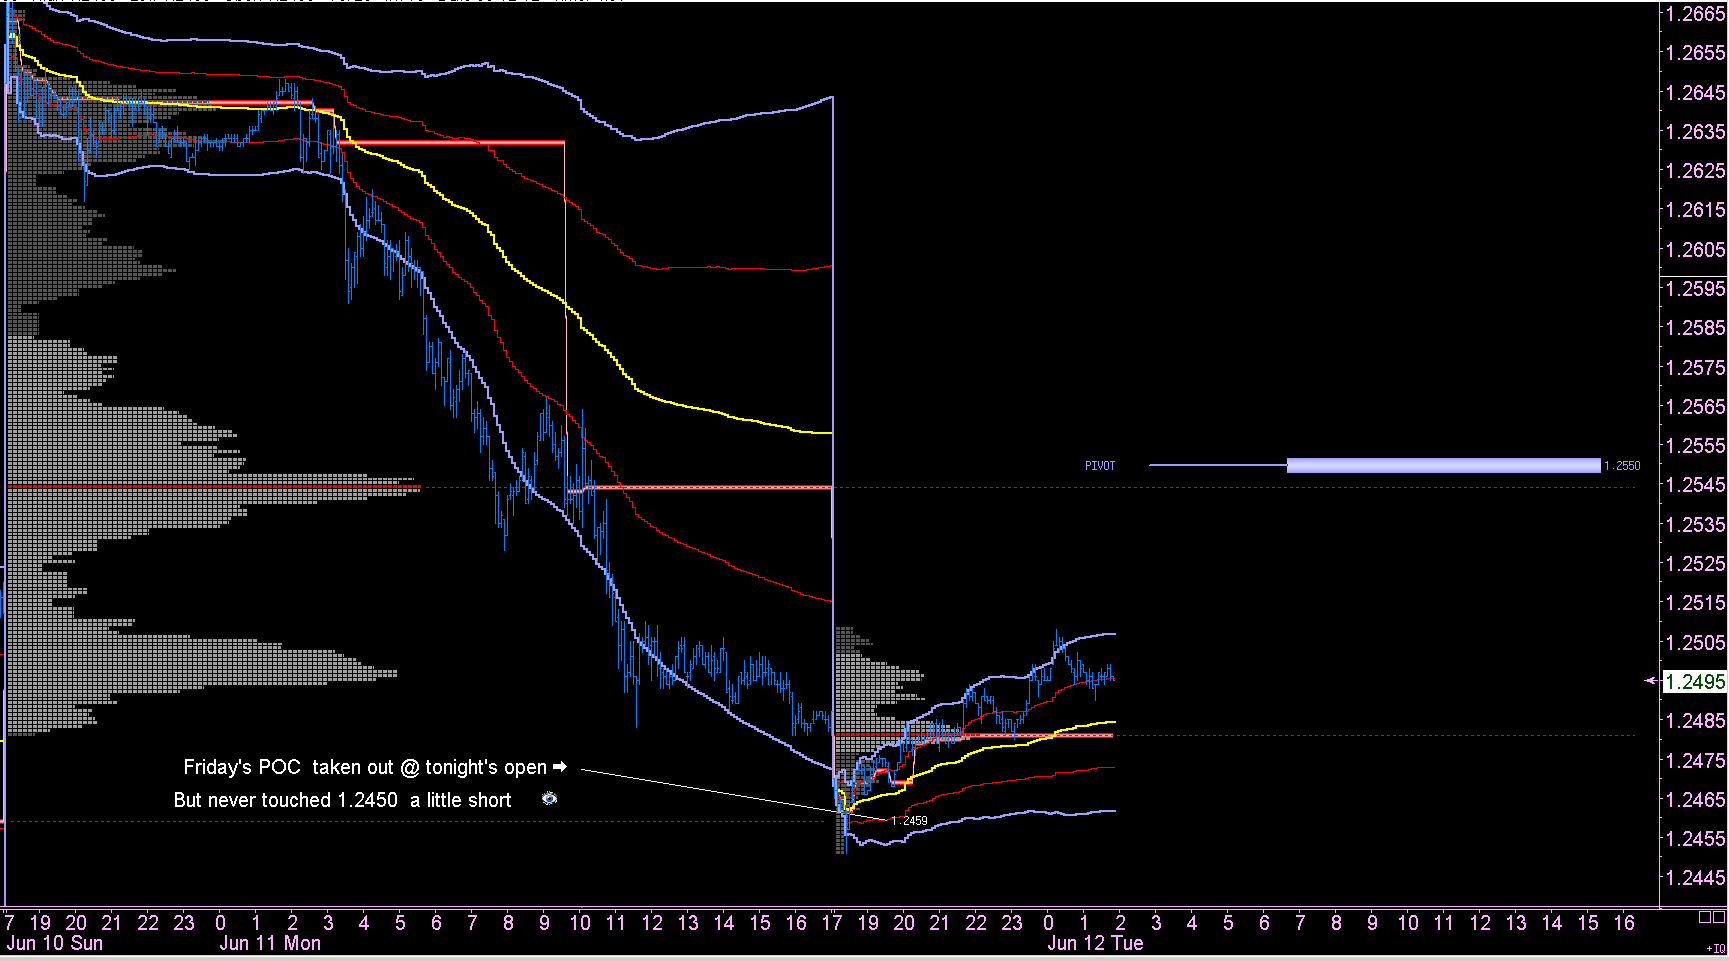Click the highlighted current price tag 1.2495

click(1695, 682)
